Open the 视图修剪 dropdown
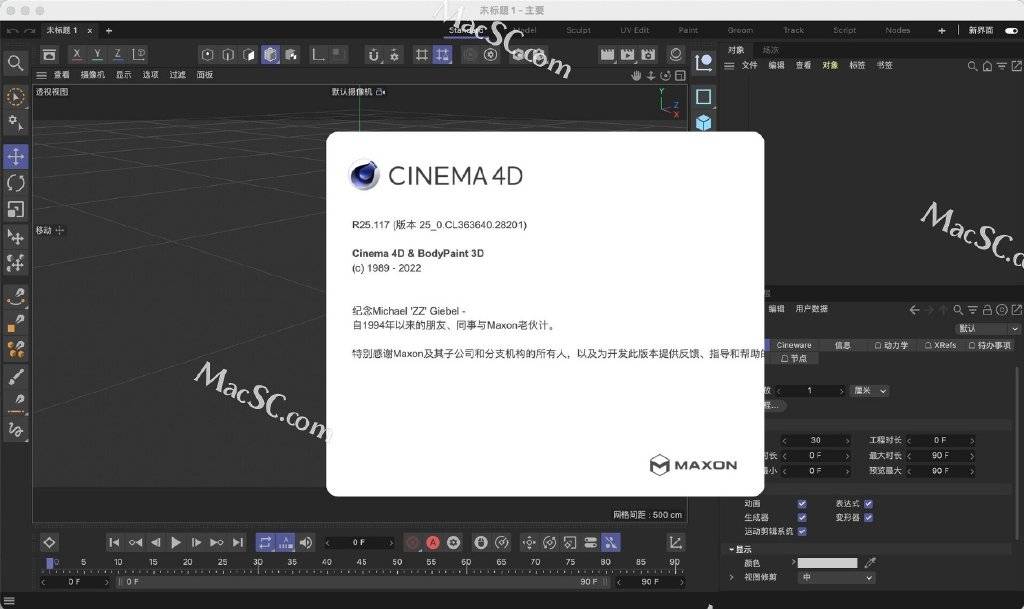This screenshot has width=1024, height=609. click(x=836, y=578)
